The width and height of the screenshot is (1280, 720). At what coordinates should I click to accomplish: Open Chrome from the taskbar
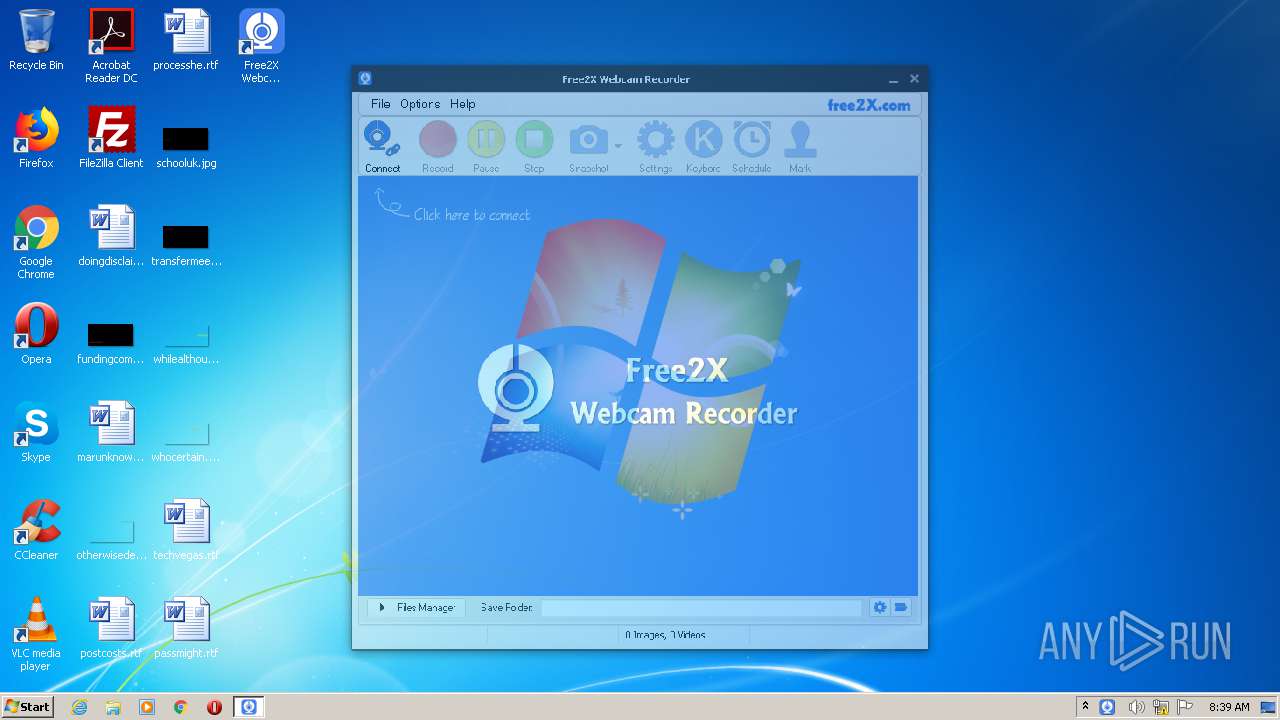pos(181,707)
